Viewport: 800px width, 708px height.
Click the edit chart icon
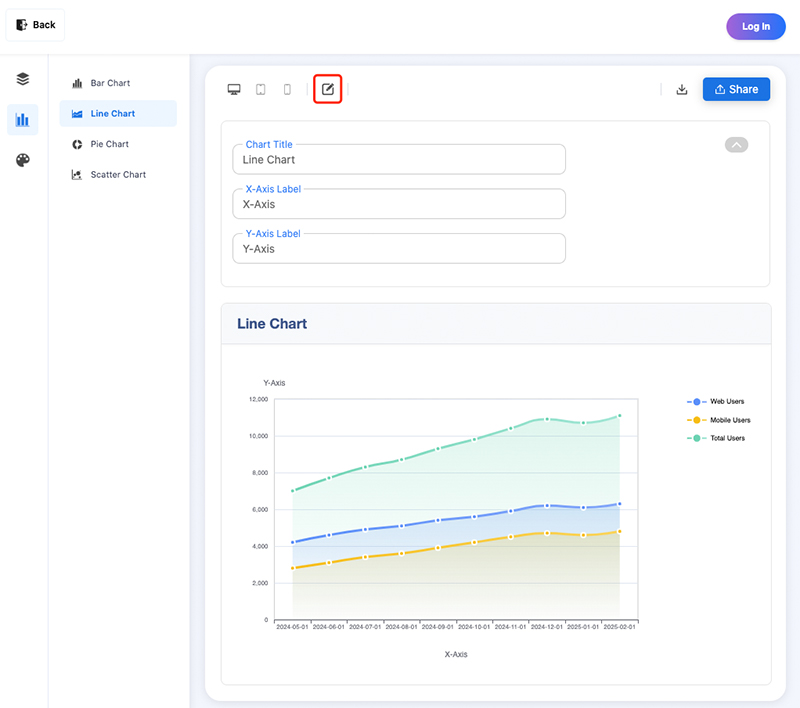click(x=328, y=90)
